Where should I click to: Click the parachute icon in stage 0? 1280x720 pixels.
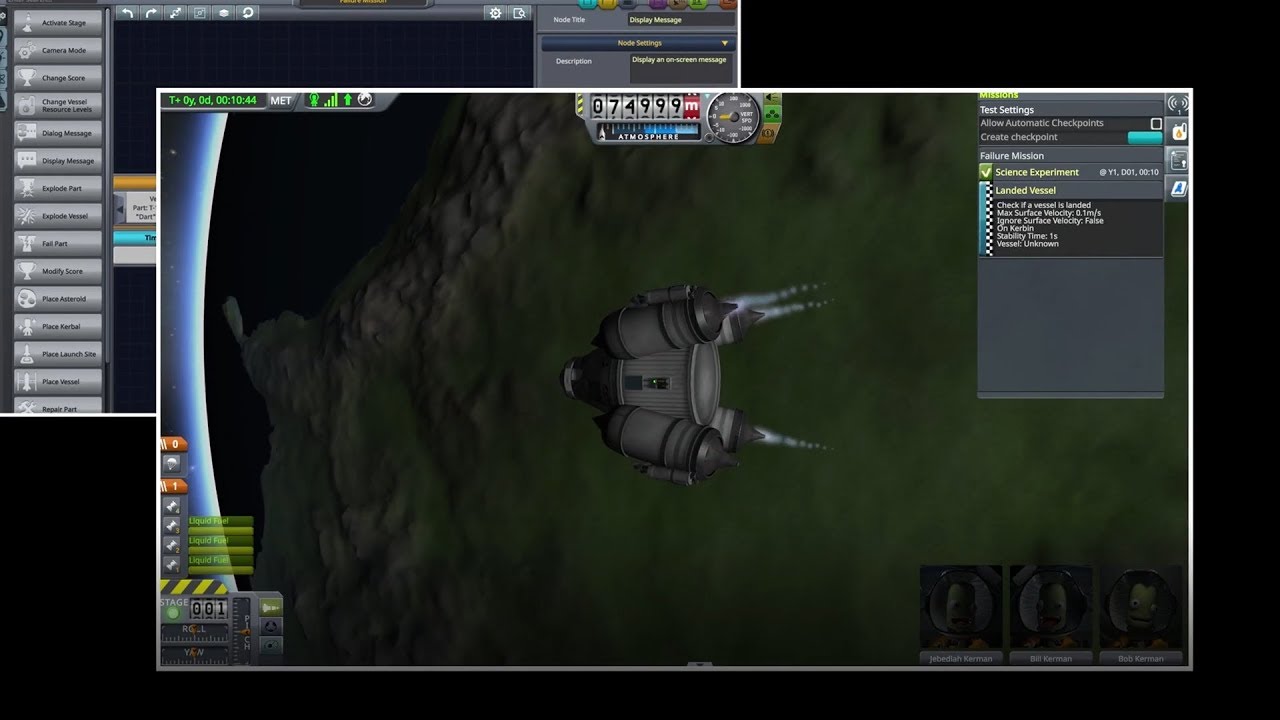(172, 463)
